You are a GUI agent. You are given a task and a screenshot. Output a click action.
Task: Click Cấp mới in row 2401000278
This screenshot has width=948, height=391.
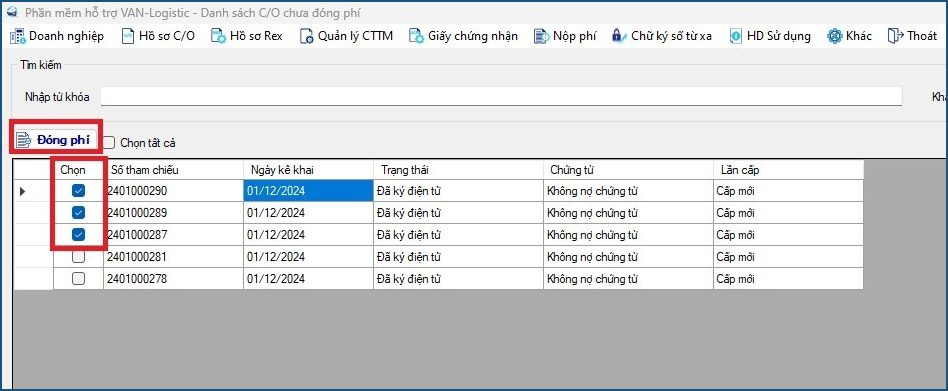click(736, 279)
